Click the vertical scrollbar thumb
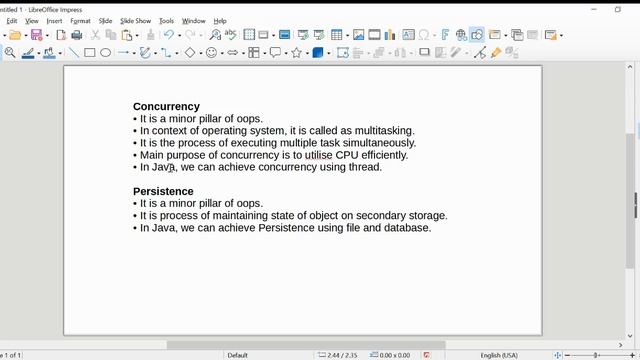 (630, 201)
